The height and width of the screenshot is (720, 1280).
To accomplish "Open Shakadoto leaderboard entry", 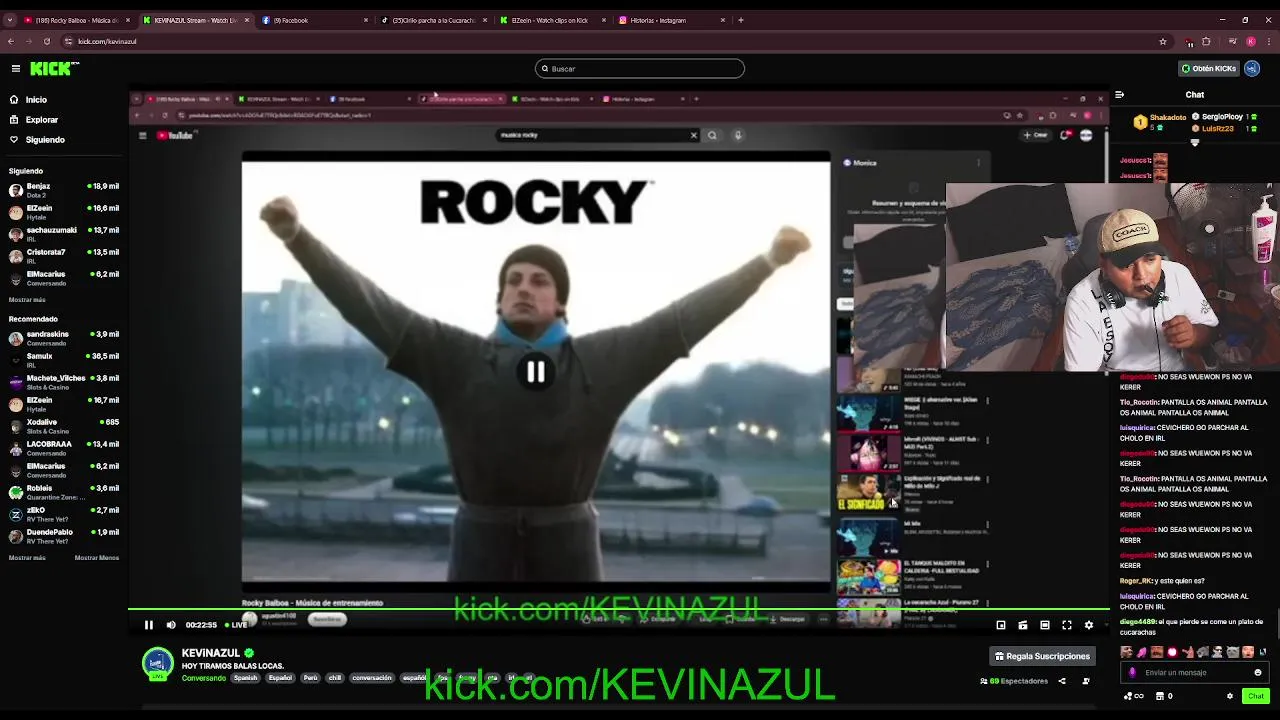I will click(1160, 121).
